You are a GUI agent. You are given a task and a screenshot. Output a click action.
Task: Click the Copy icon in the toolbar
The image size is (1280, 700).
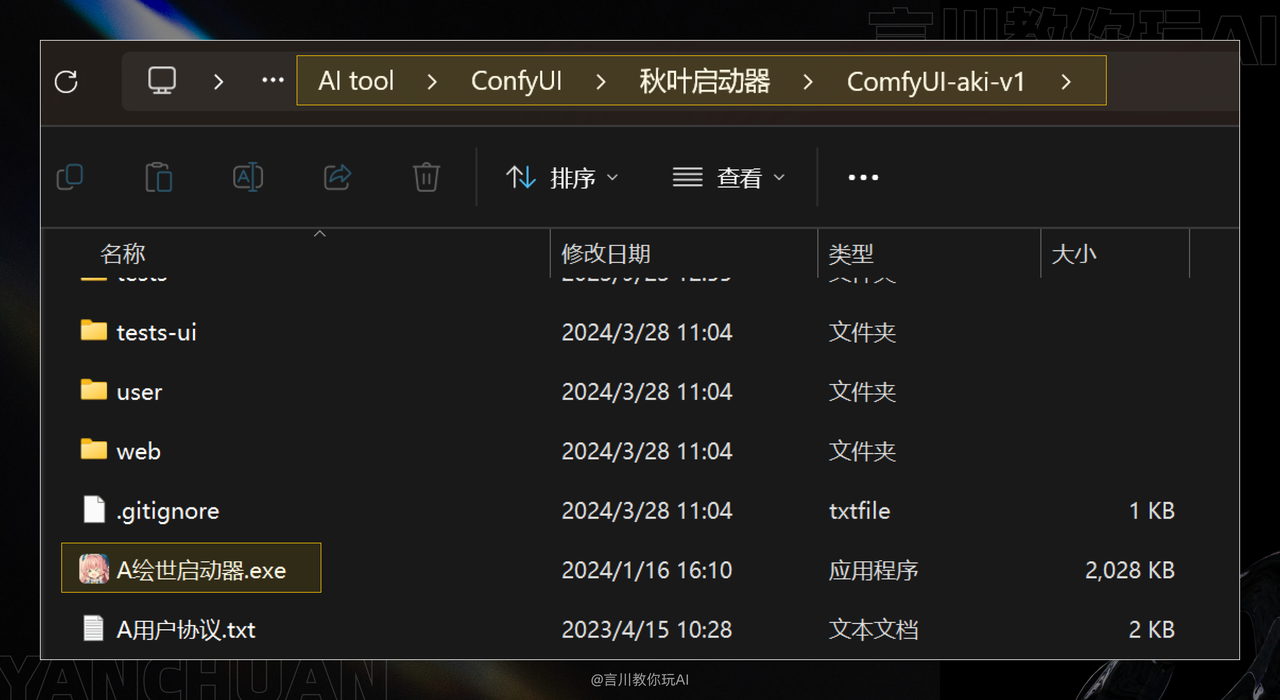[70, 177]
